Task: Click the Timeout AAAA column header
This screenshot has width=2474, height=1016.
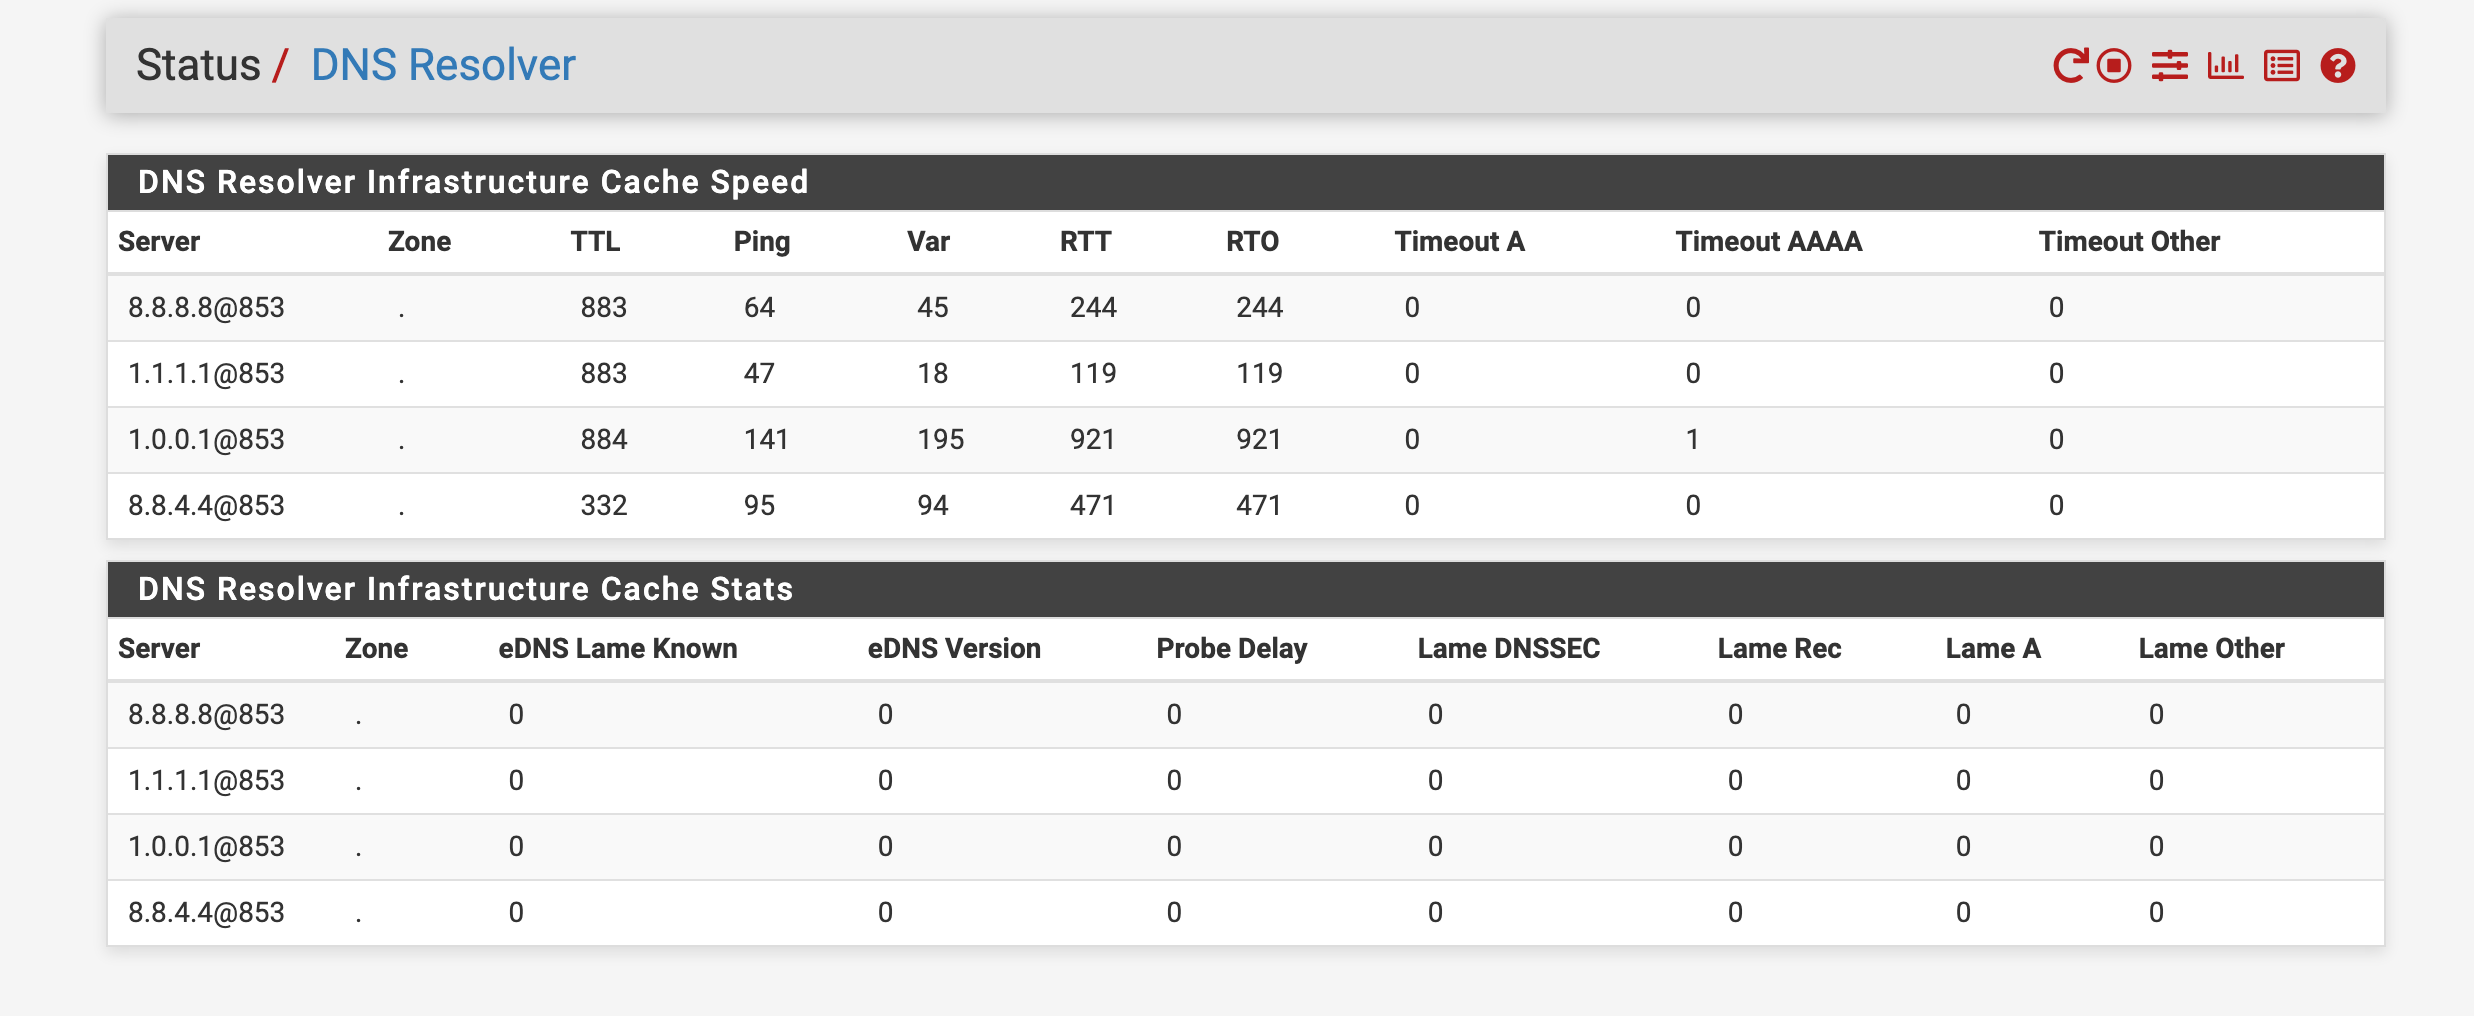Action: tap(1769, 241)
